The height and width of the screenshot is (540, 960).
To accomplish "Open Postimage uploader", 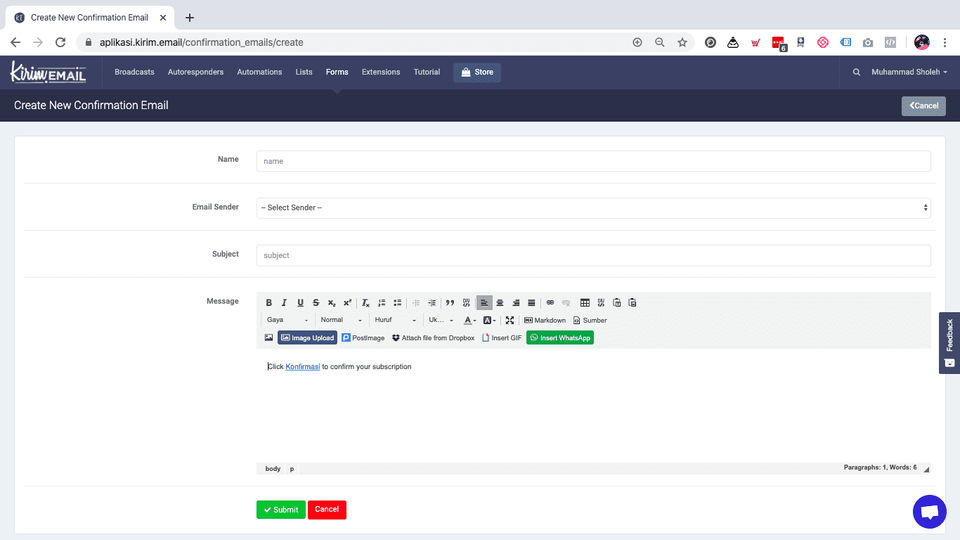I will (363, 338).
